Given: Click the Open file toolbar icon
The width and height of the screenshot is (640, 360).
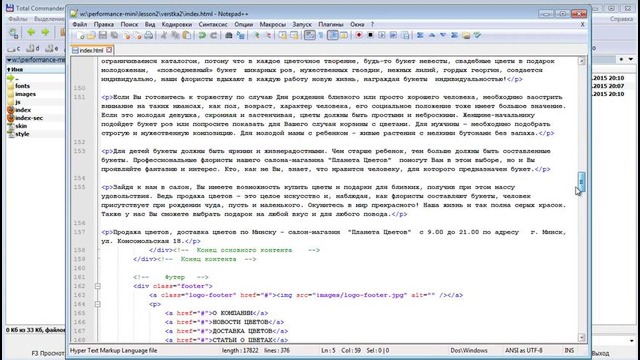Looking at the screenshot, I should point(91,35).
